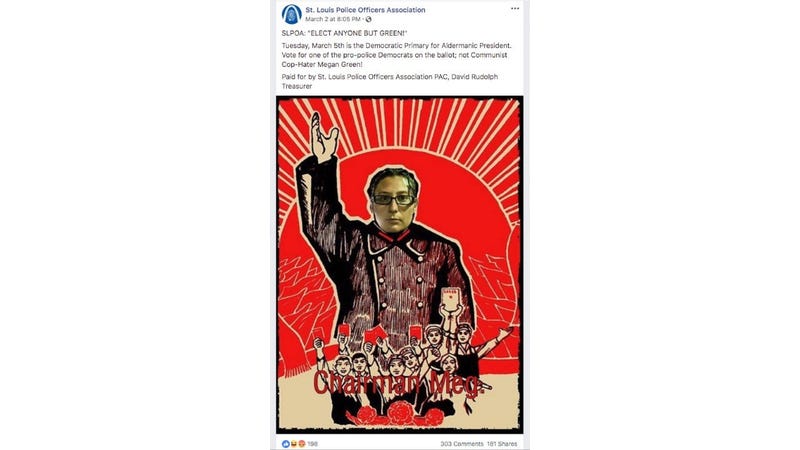Viewport: 800px width, 450px height.
Task: View the 198 reactions count list
Action: (312, 444)
